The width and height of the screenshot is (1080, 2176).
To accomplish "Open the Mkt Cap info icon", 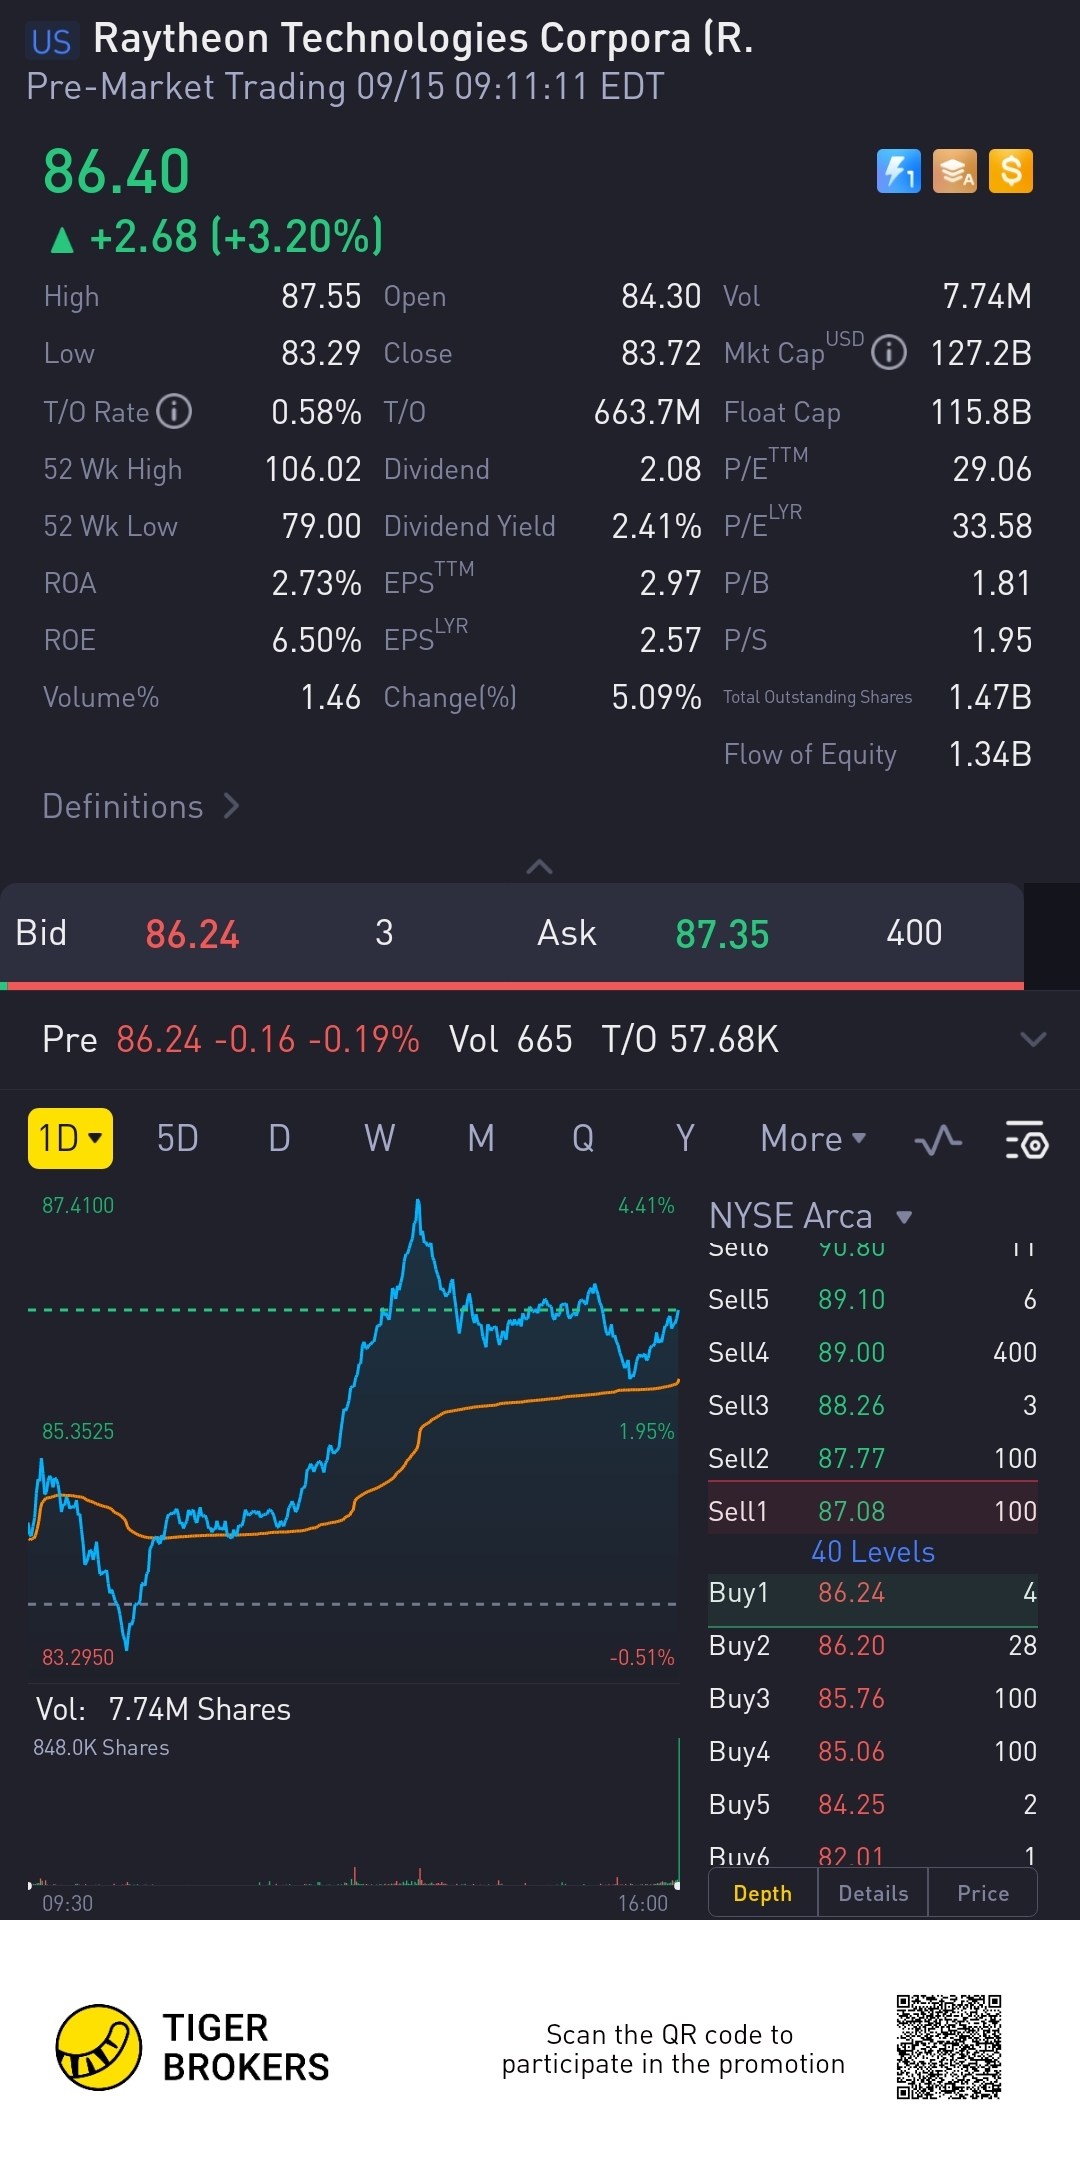I will (889, 352).
